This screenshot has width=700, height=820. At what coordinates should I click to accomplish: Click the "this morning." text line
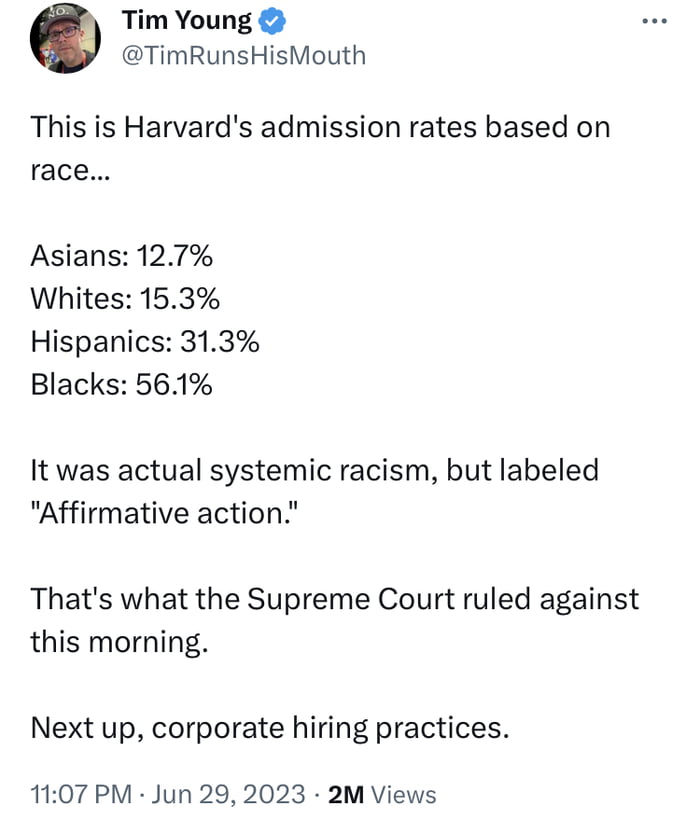click(x=120, y=641)
